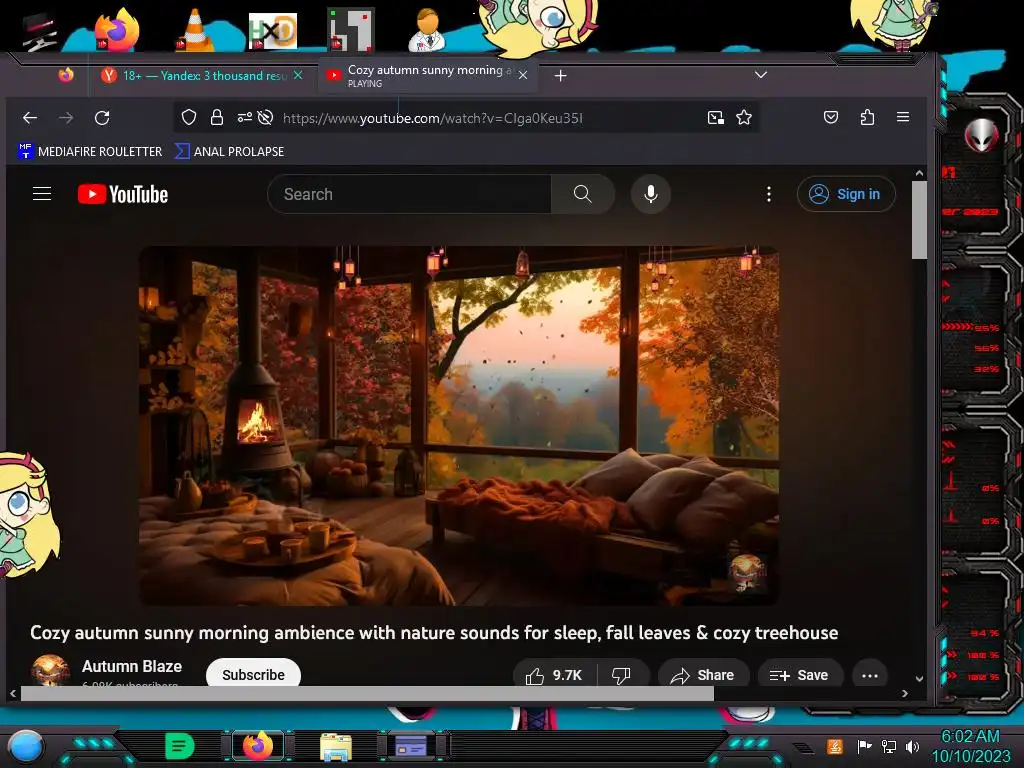This screenshot has height=768, width=1024.
Task: Open picture-in-picture icon in address bar
Action: pos(716,118)
